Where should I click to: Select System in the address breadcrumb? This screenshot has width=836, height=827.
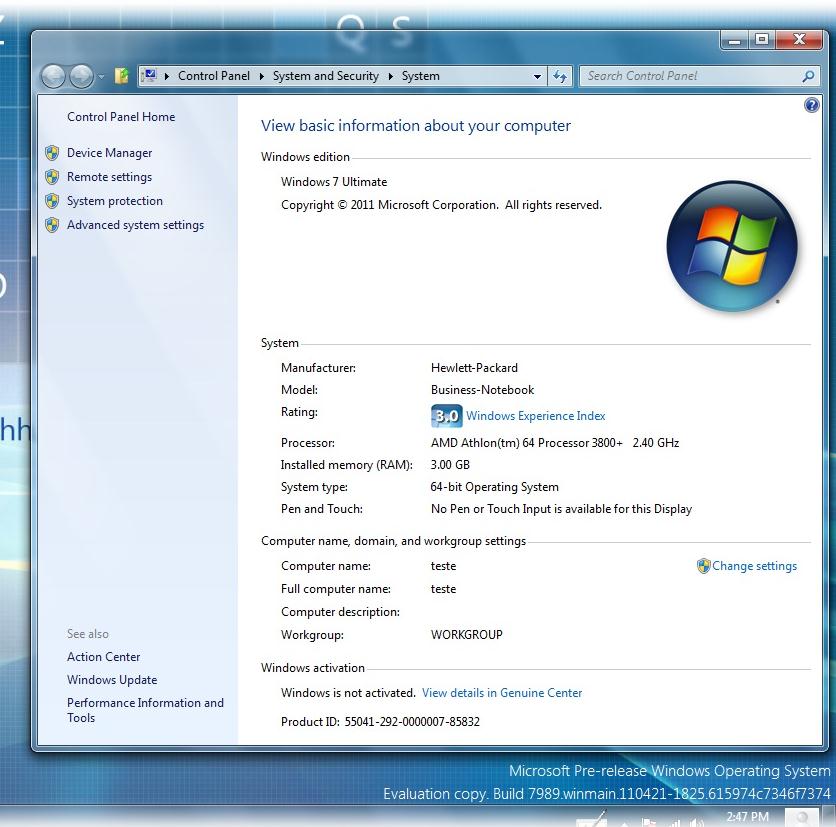421,76
